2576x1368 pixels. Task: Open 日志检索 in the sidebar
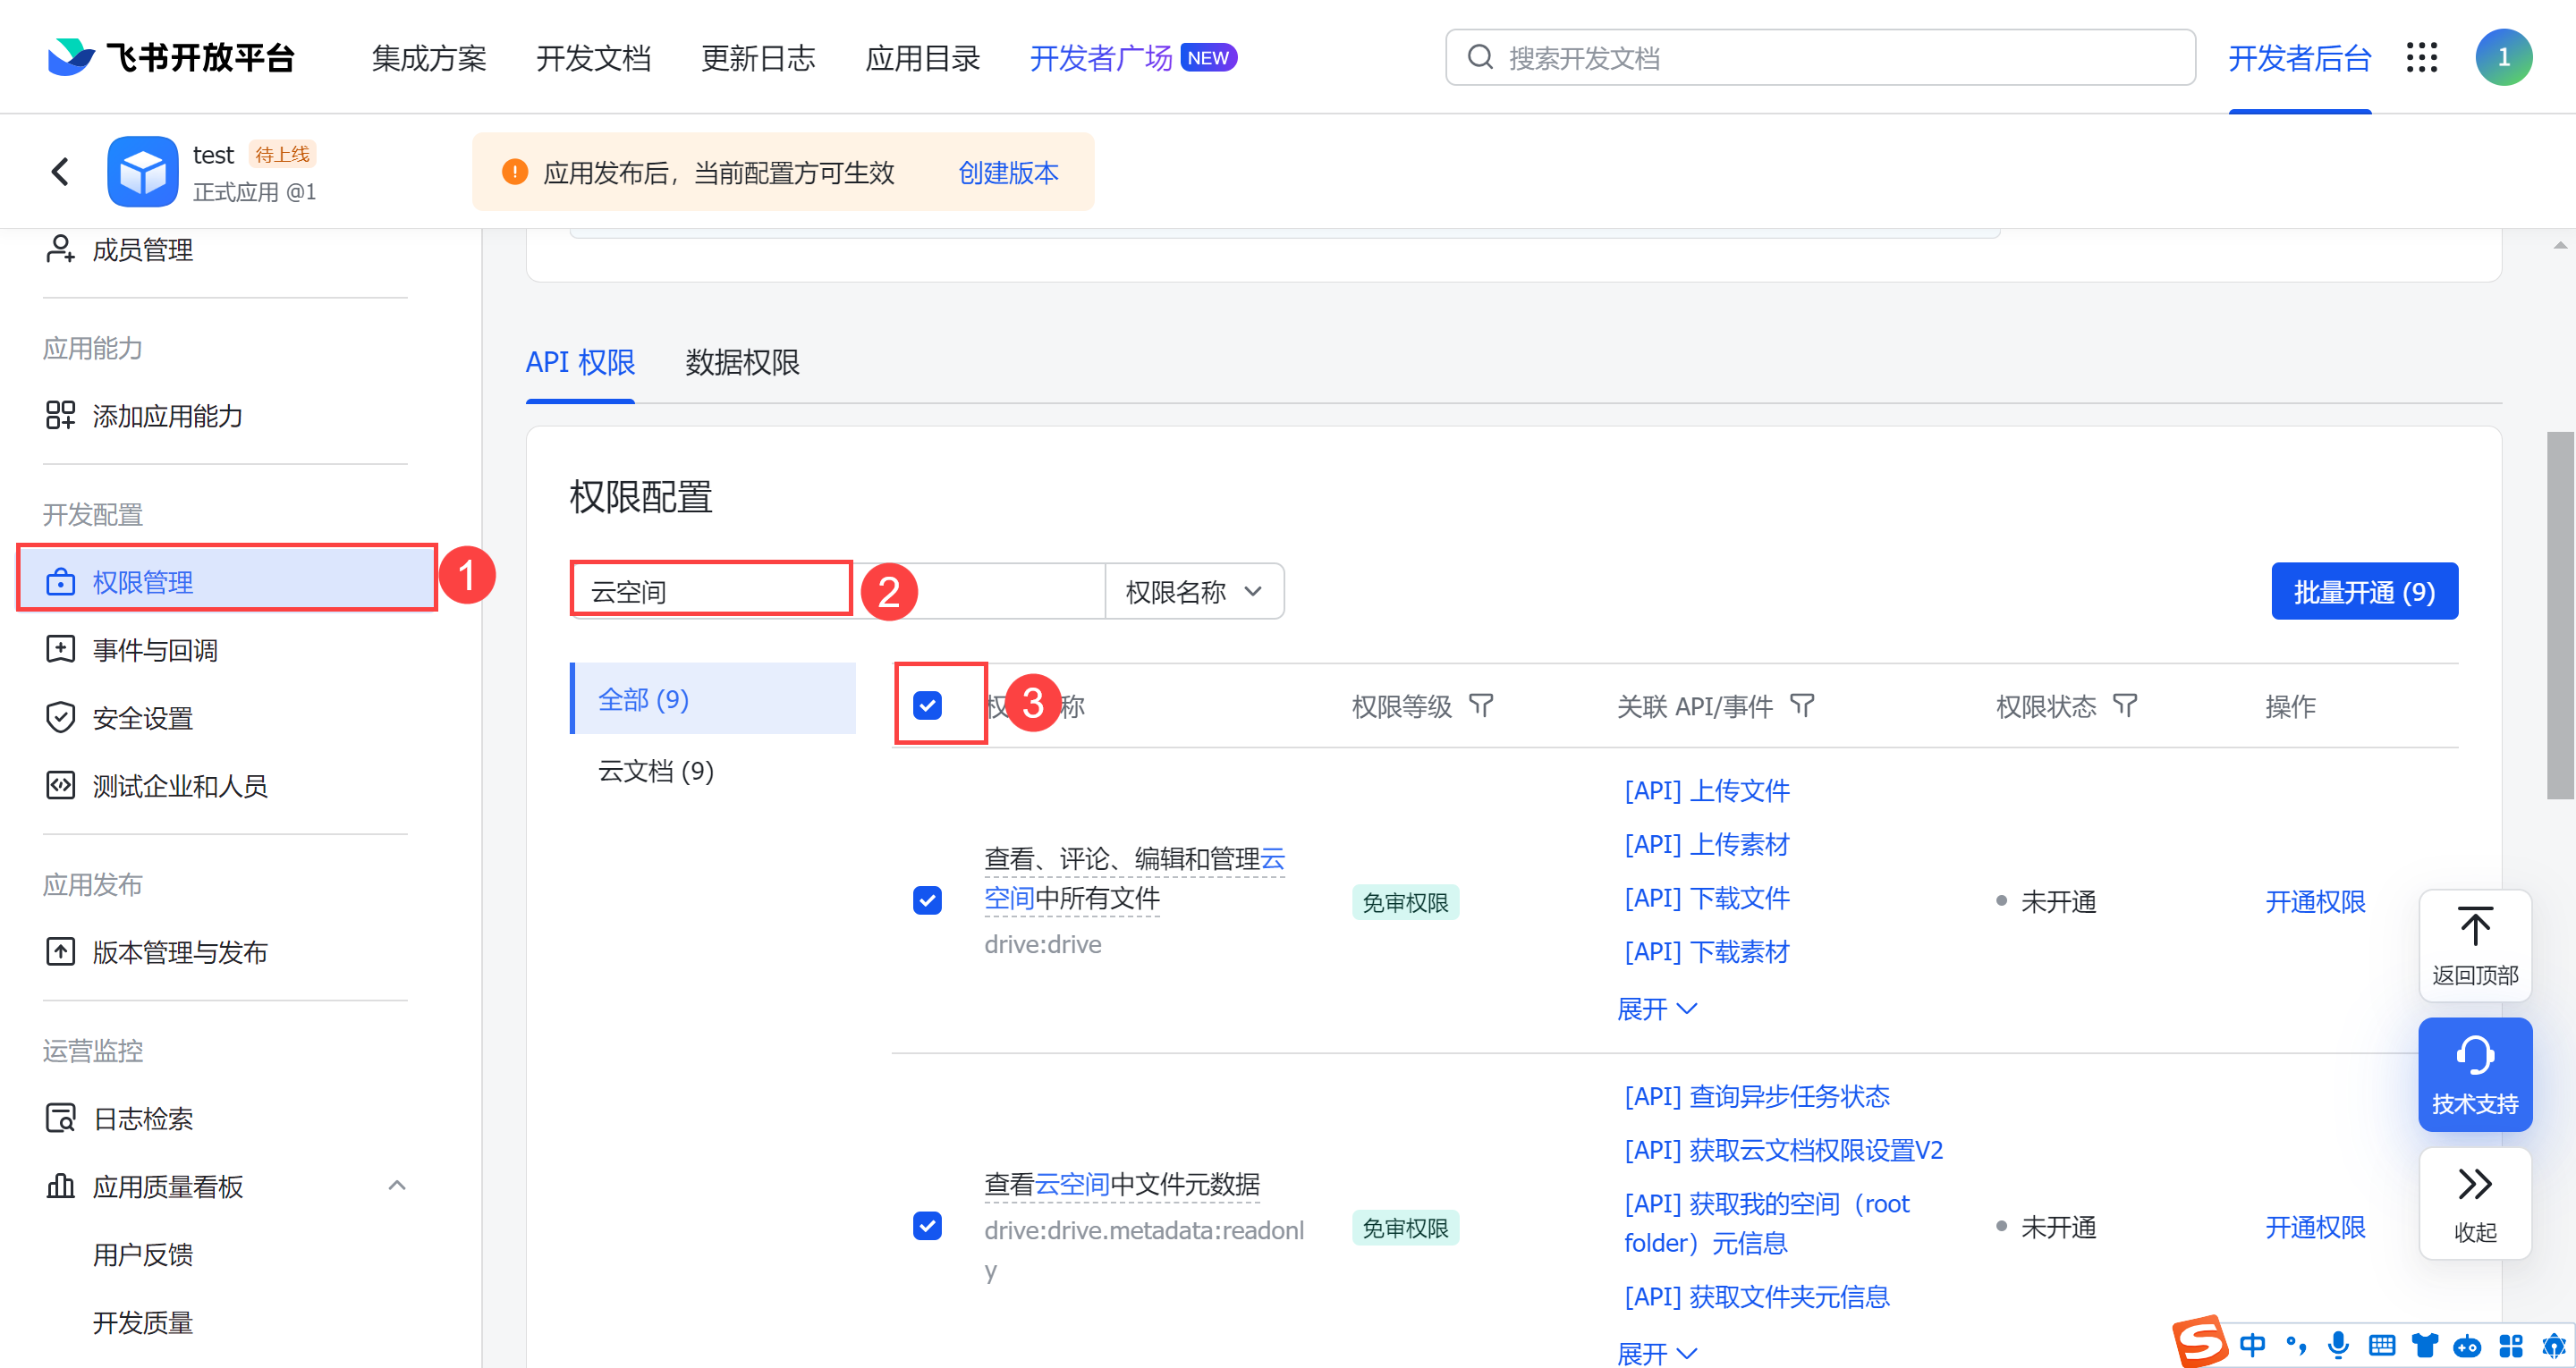[x=120, y=1117]
